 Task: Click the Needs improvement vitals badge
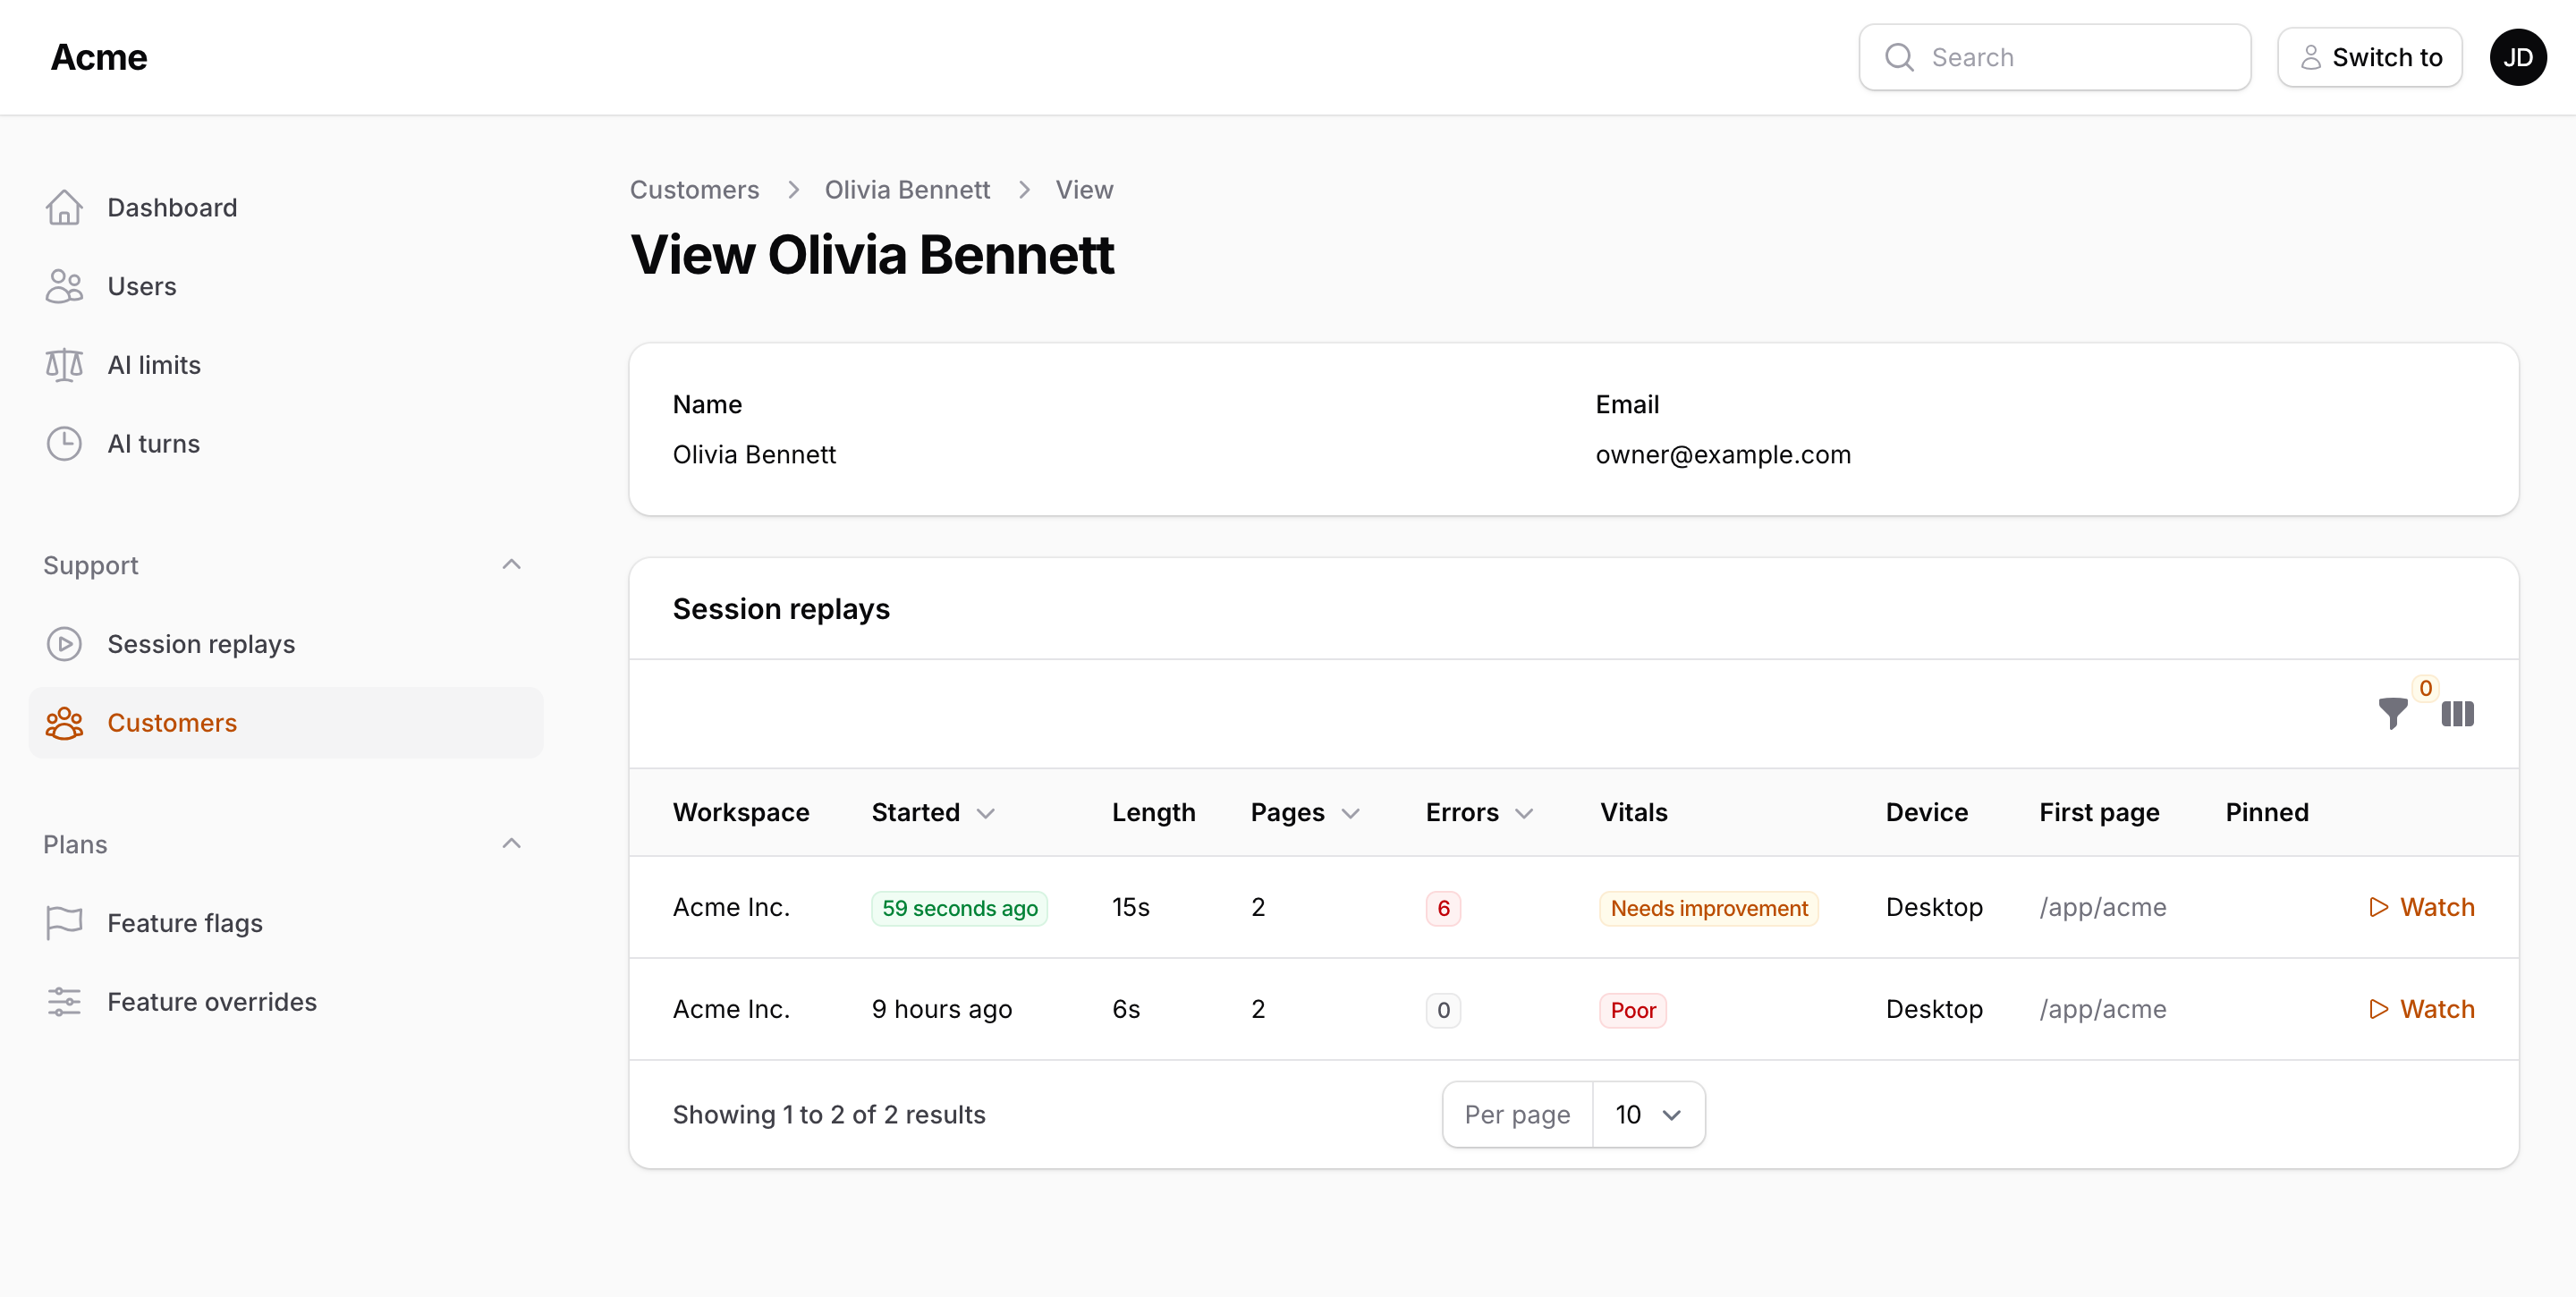coord(1709,908)
